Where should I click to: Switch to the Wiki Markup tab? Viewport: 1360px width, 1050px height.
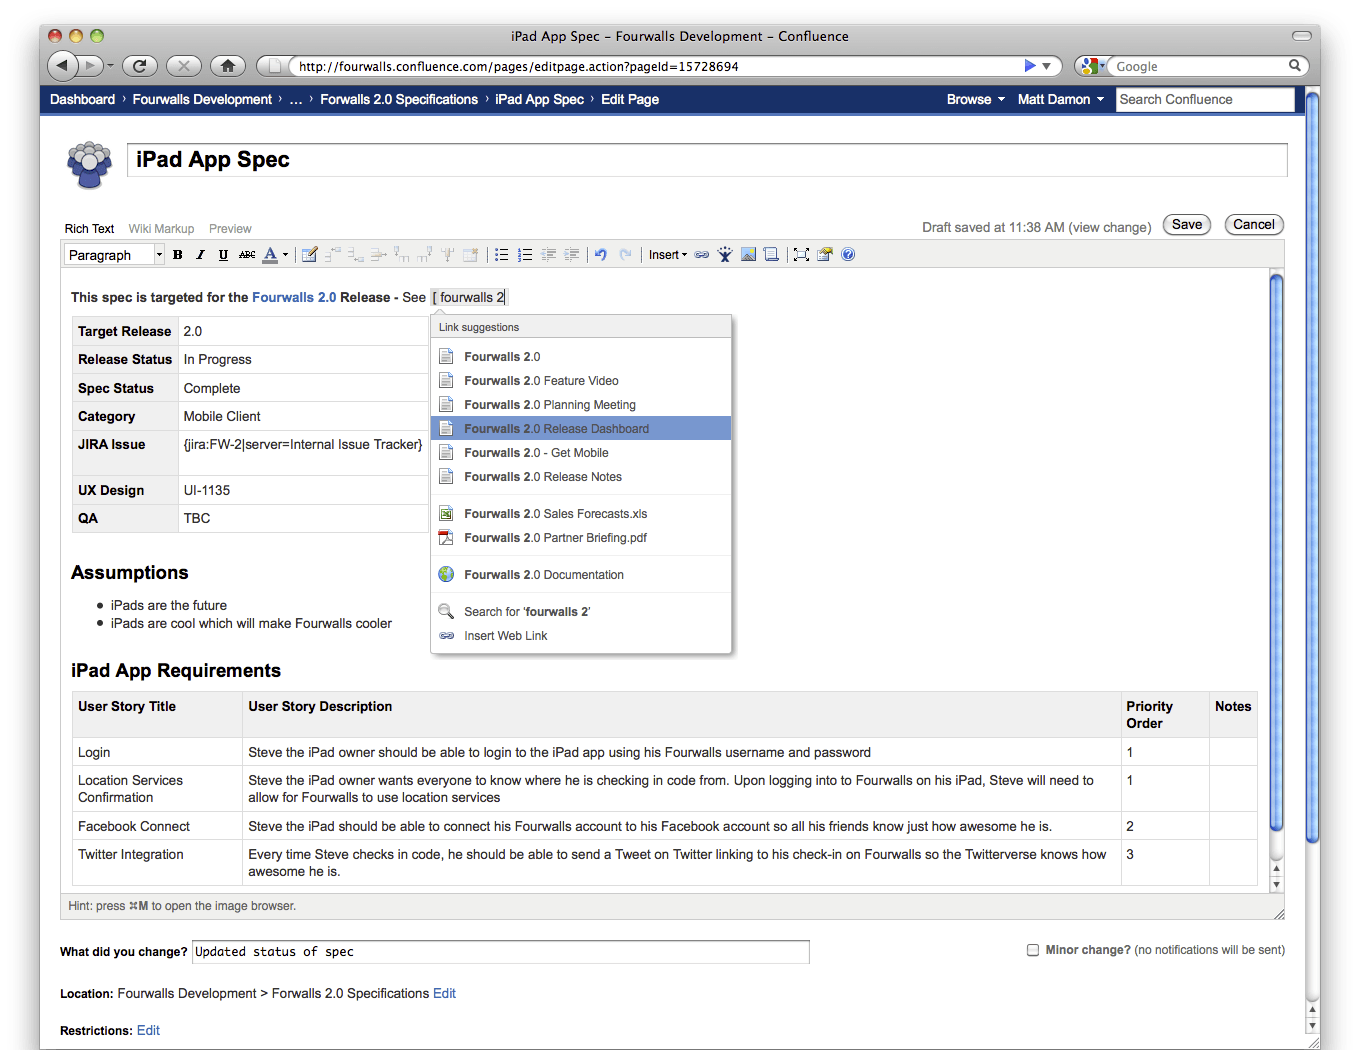click(x=161, y=229)
